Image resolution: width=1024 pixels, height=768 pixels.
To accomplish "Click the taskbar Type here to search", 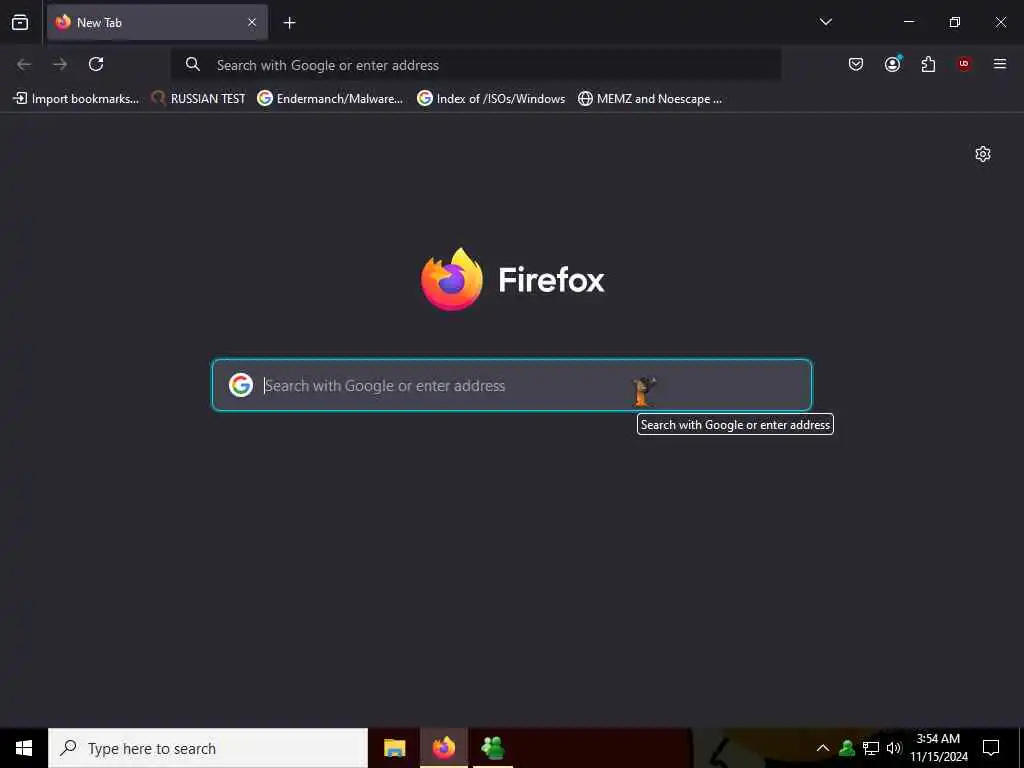I will click(208, 748).
